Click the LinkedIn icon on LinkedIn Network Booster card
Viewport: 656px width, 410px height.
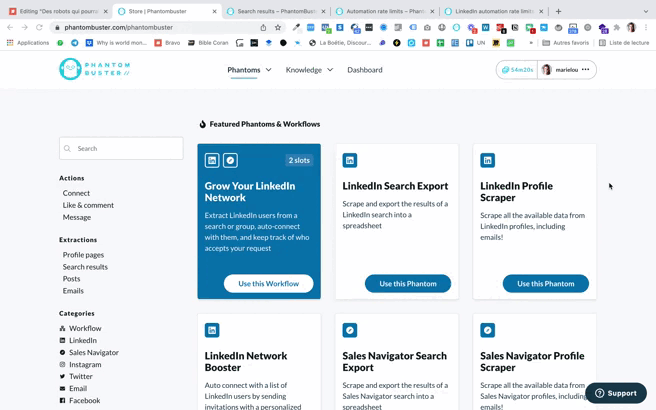tap(212, 330)
